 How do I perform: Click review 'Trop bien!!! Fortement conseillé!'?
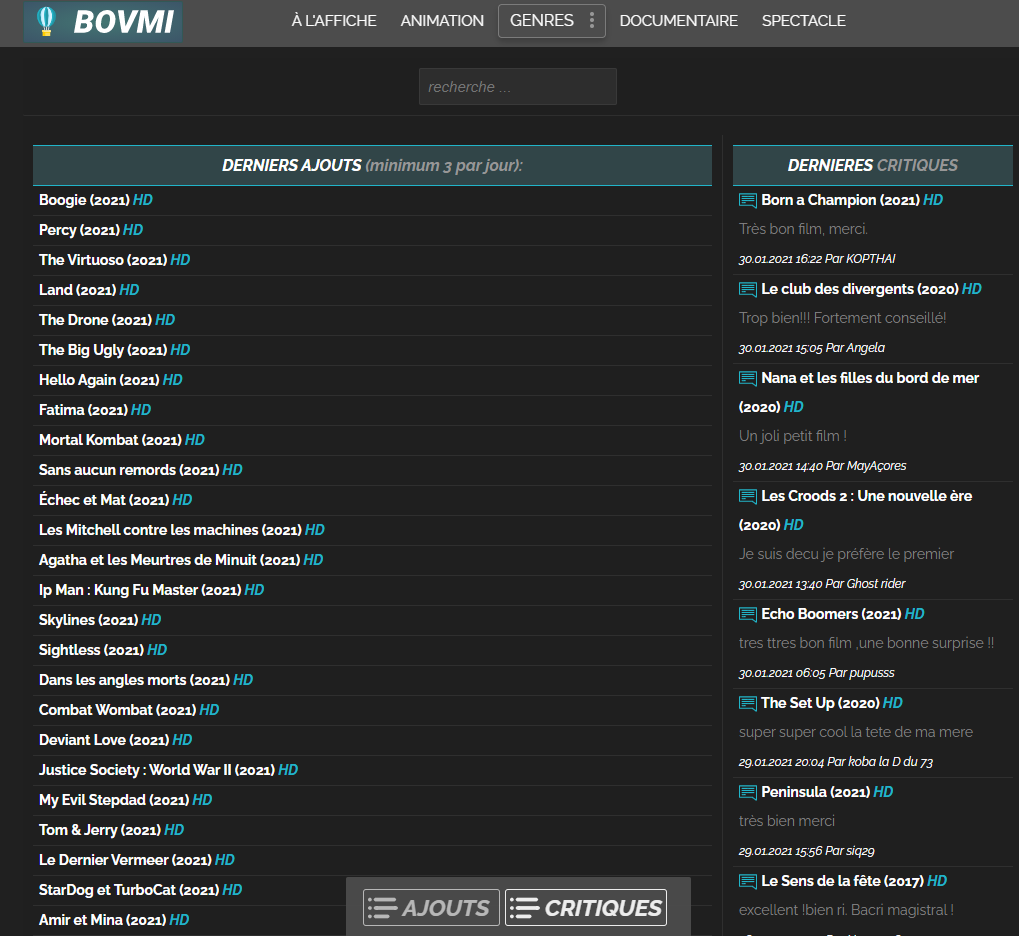pos(842,318)
